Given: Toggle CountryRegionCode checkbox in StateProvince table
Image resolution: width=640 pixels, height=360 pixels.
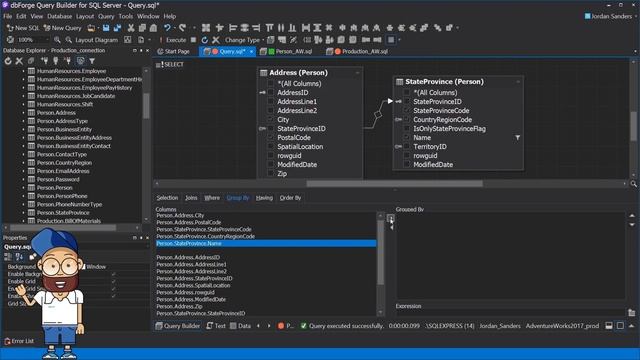Looking at the screenshot, I should point(407,120).
